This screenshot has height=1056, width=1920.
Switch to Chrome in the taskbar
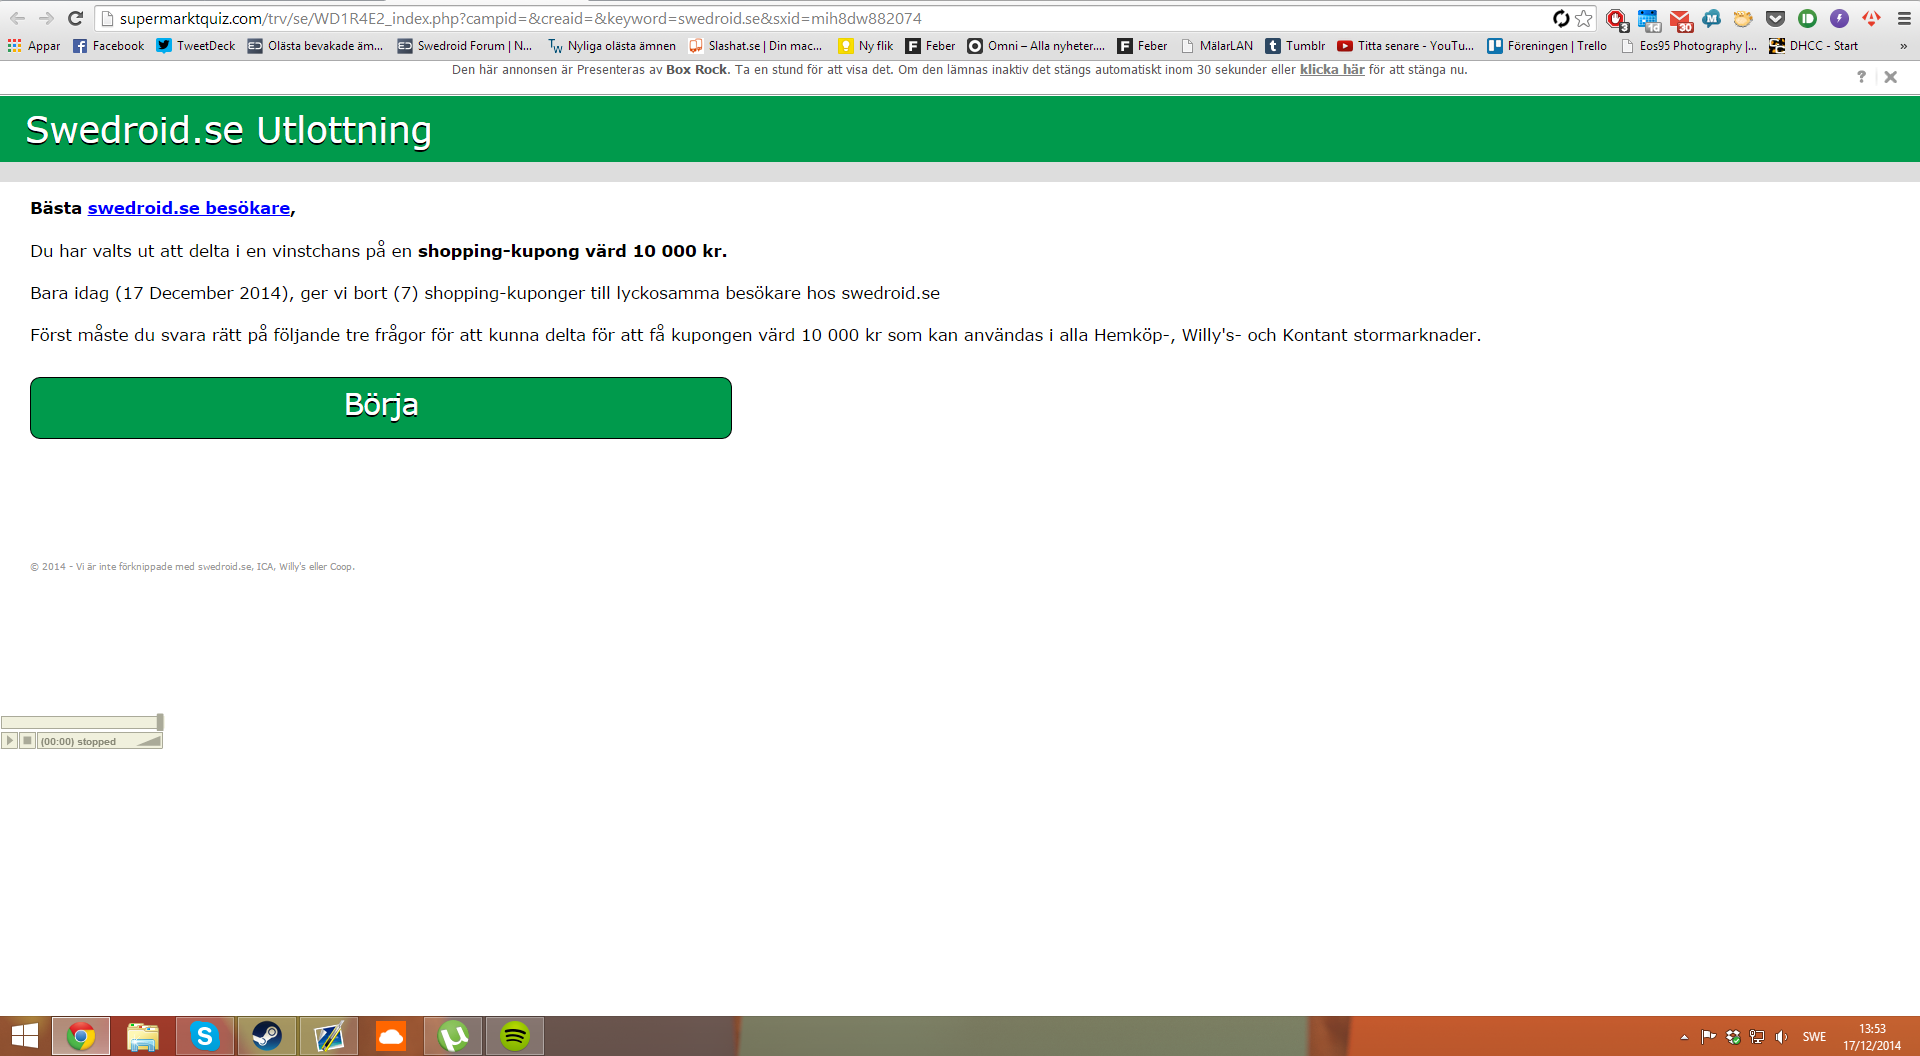tap(81, 1036)
